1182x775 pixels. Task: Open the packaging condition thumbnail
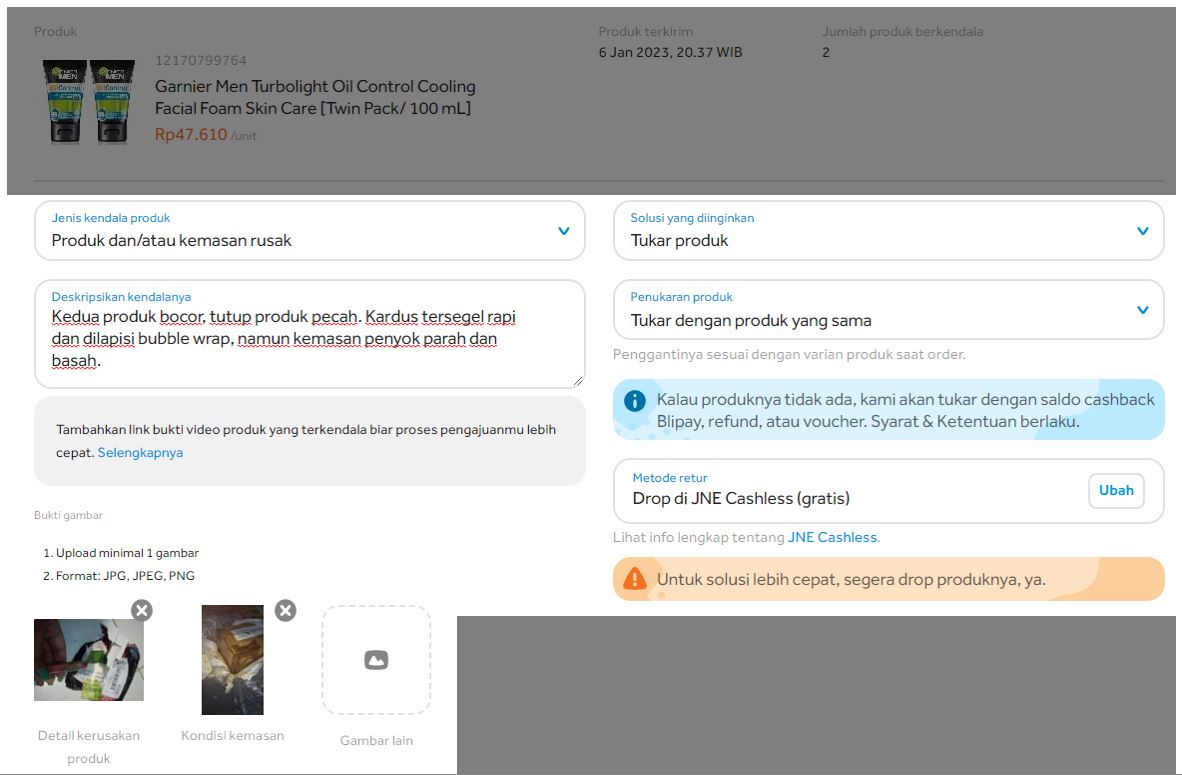click(232, 660)
